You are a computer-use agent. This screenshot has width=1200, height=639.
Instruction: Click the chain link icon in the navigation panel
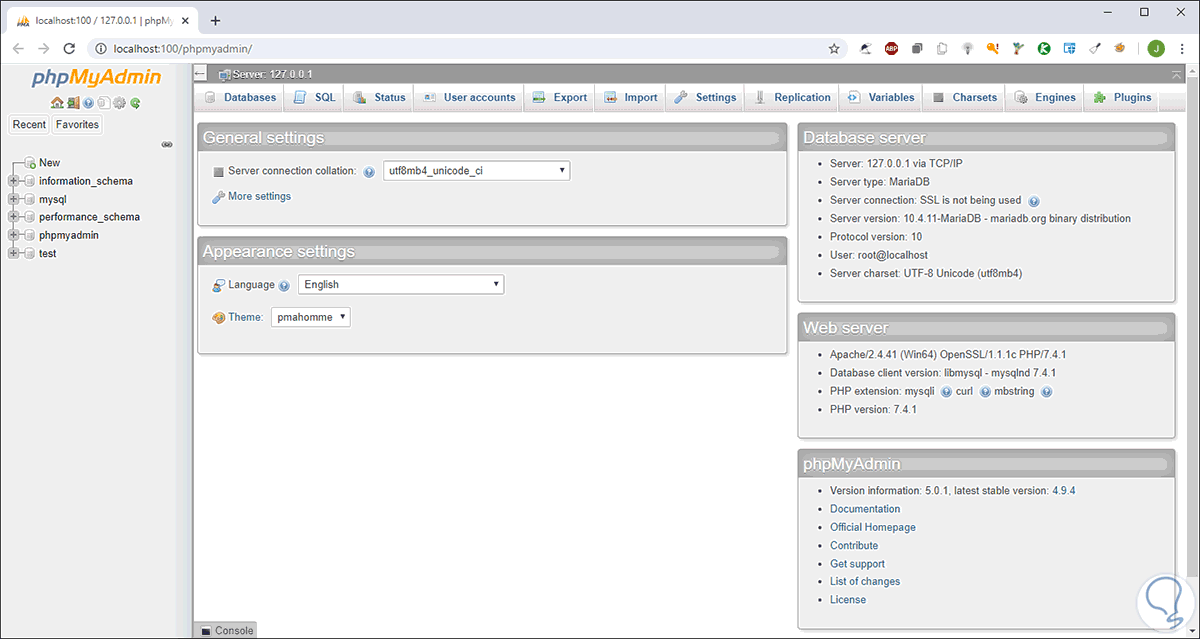click(167, 144)
